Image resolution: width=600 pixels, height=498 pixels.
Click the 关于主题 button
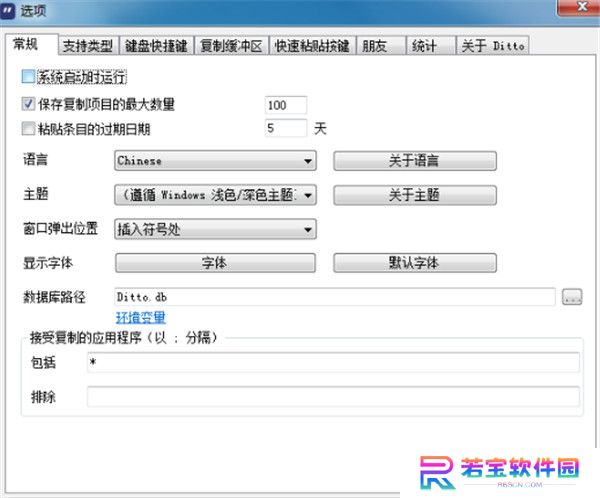[x=415, y=195]
